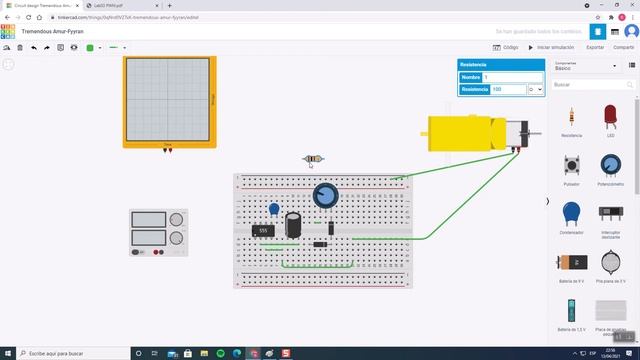Open the resistance unit dropdown
Screen dimensions: 640x360
point(536,89)
